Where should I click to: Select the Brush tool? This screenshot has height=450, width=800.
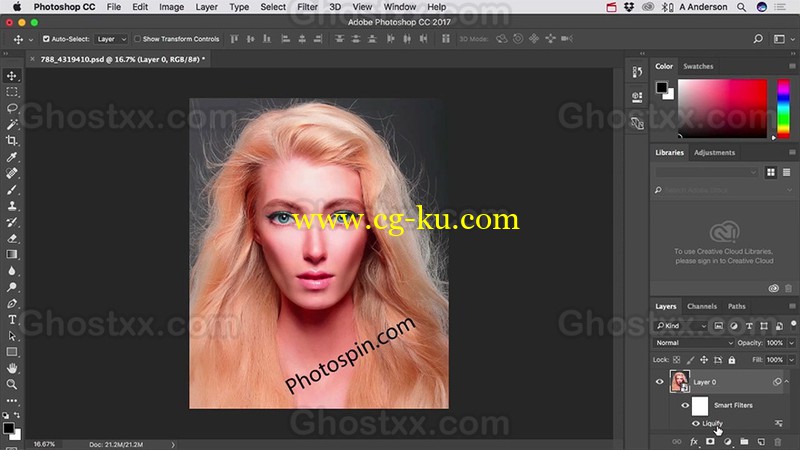[12, 190]
